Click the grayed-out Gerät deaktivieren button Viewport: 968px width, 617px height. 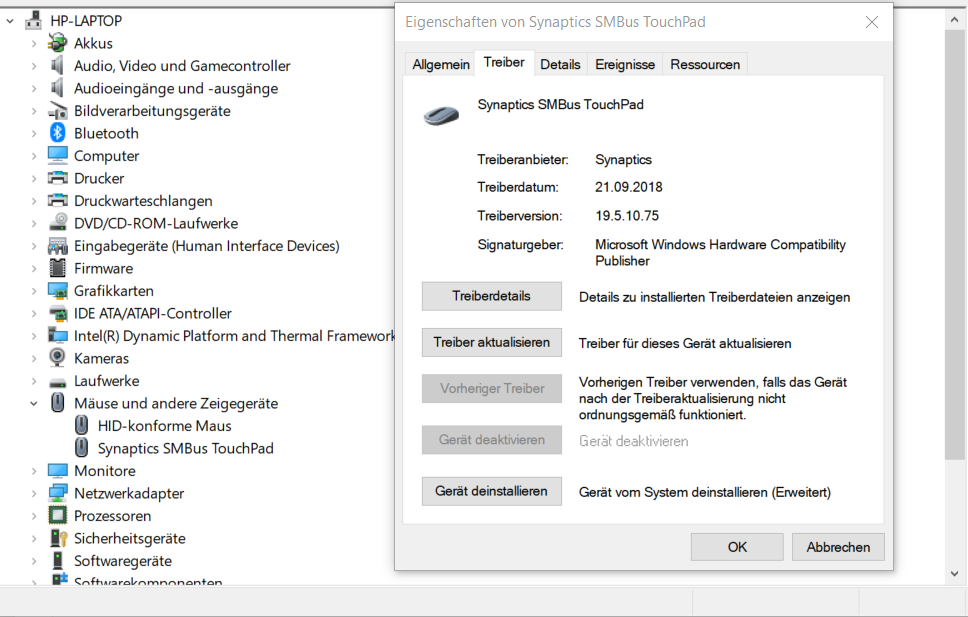coord(491,440)
